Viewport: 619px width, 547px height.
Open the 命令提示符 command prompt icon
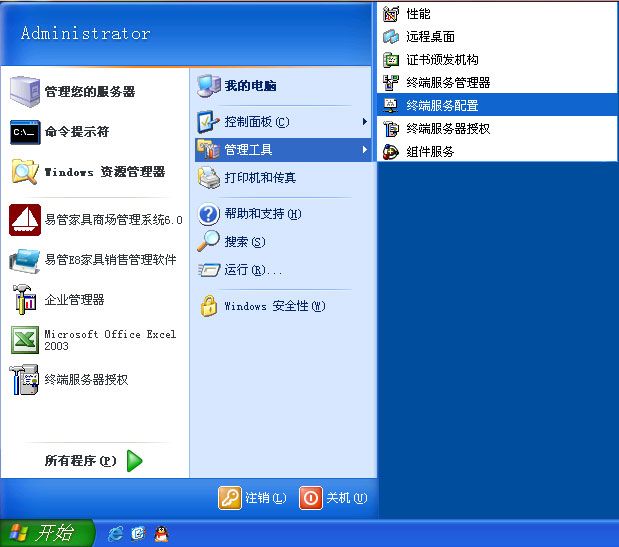click(25, 132)
